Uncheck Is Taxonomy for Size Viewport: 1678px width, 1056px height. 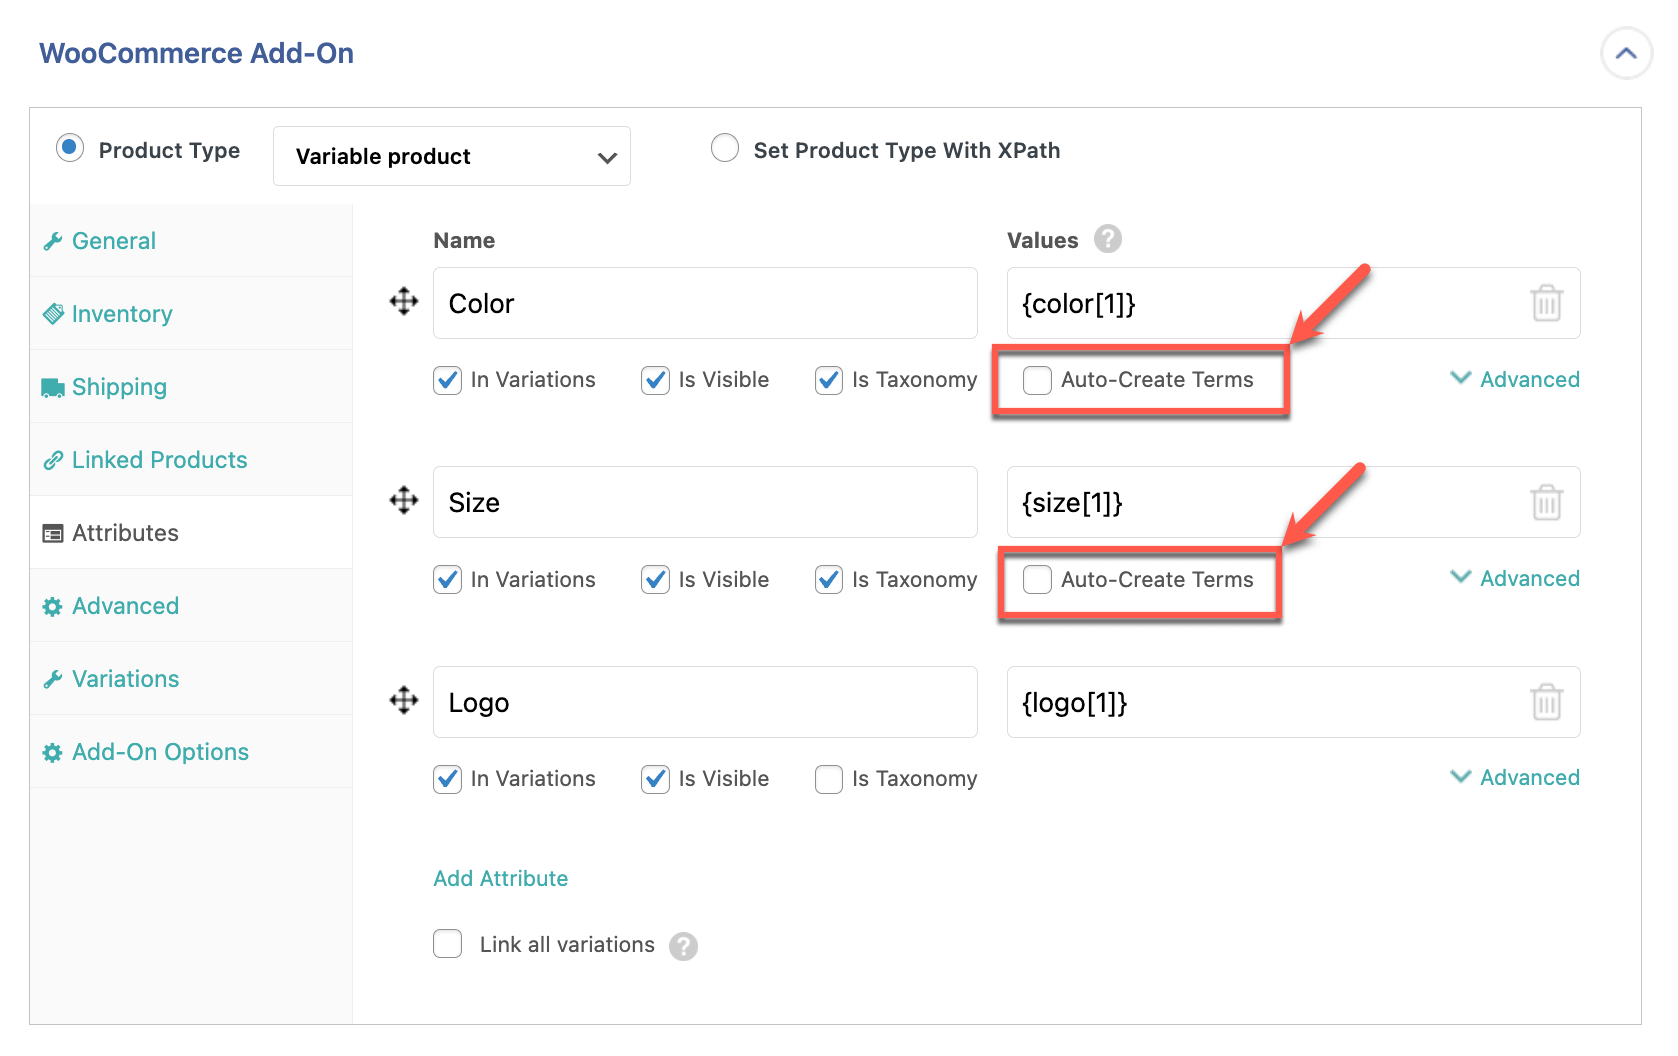[829, 580]
